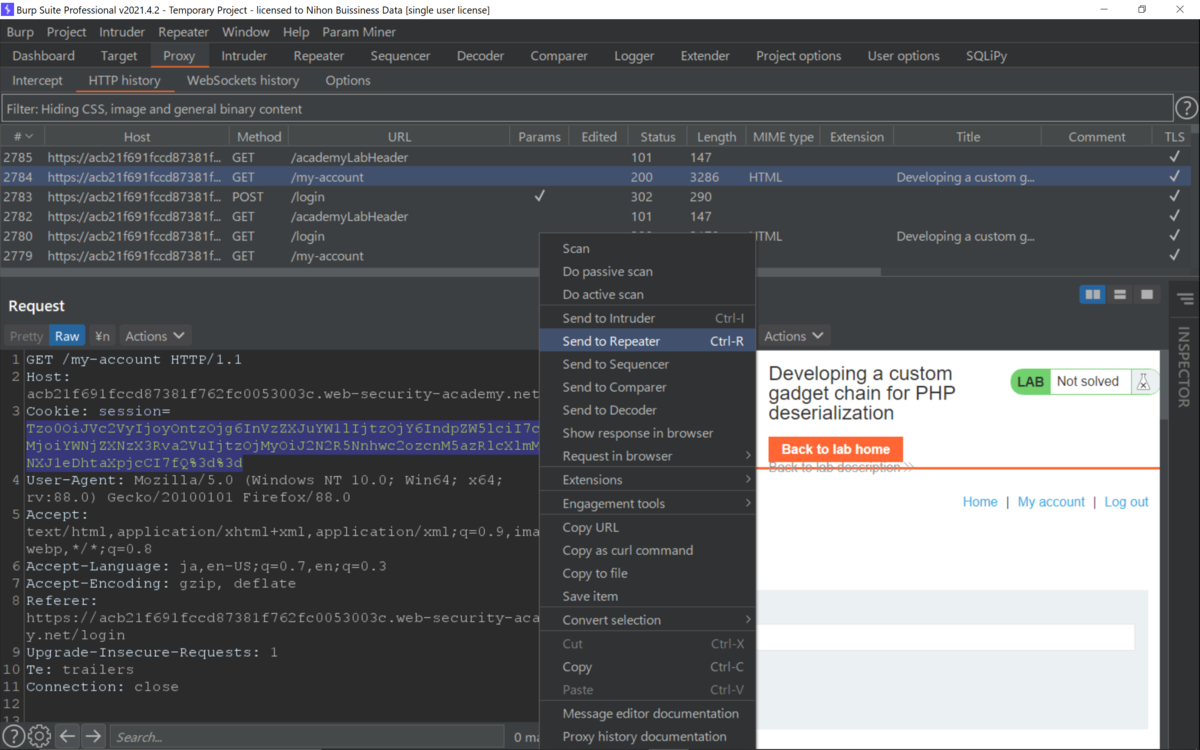Select Scan in context menu
1200x750 pixels.
click(x=647, y=248)
